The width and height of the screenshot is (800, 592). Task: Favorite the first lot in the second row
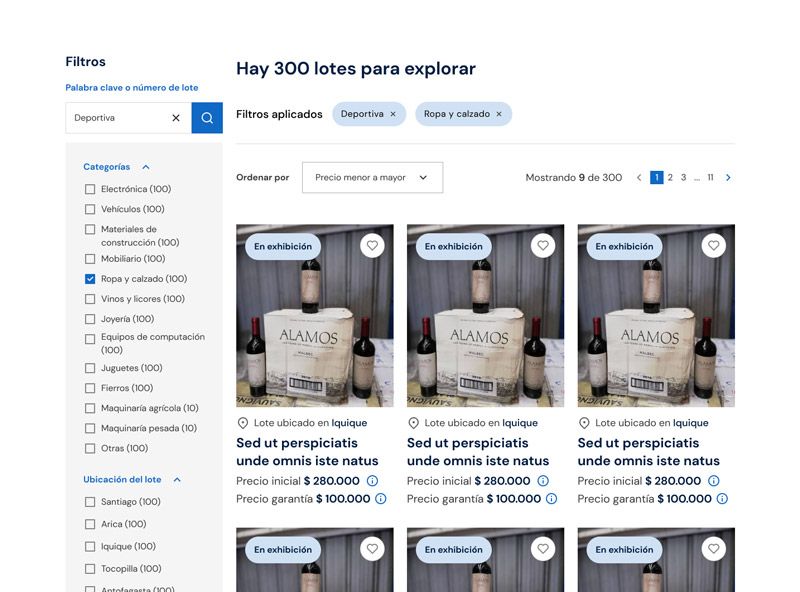[372, 549]
